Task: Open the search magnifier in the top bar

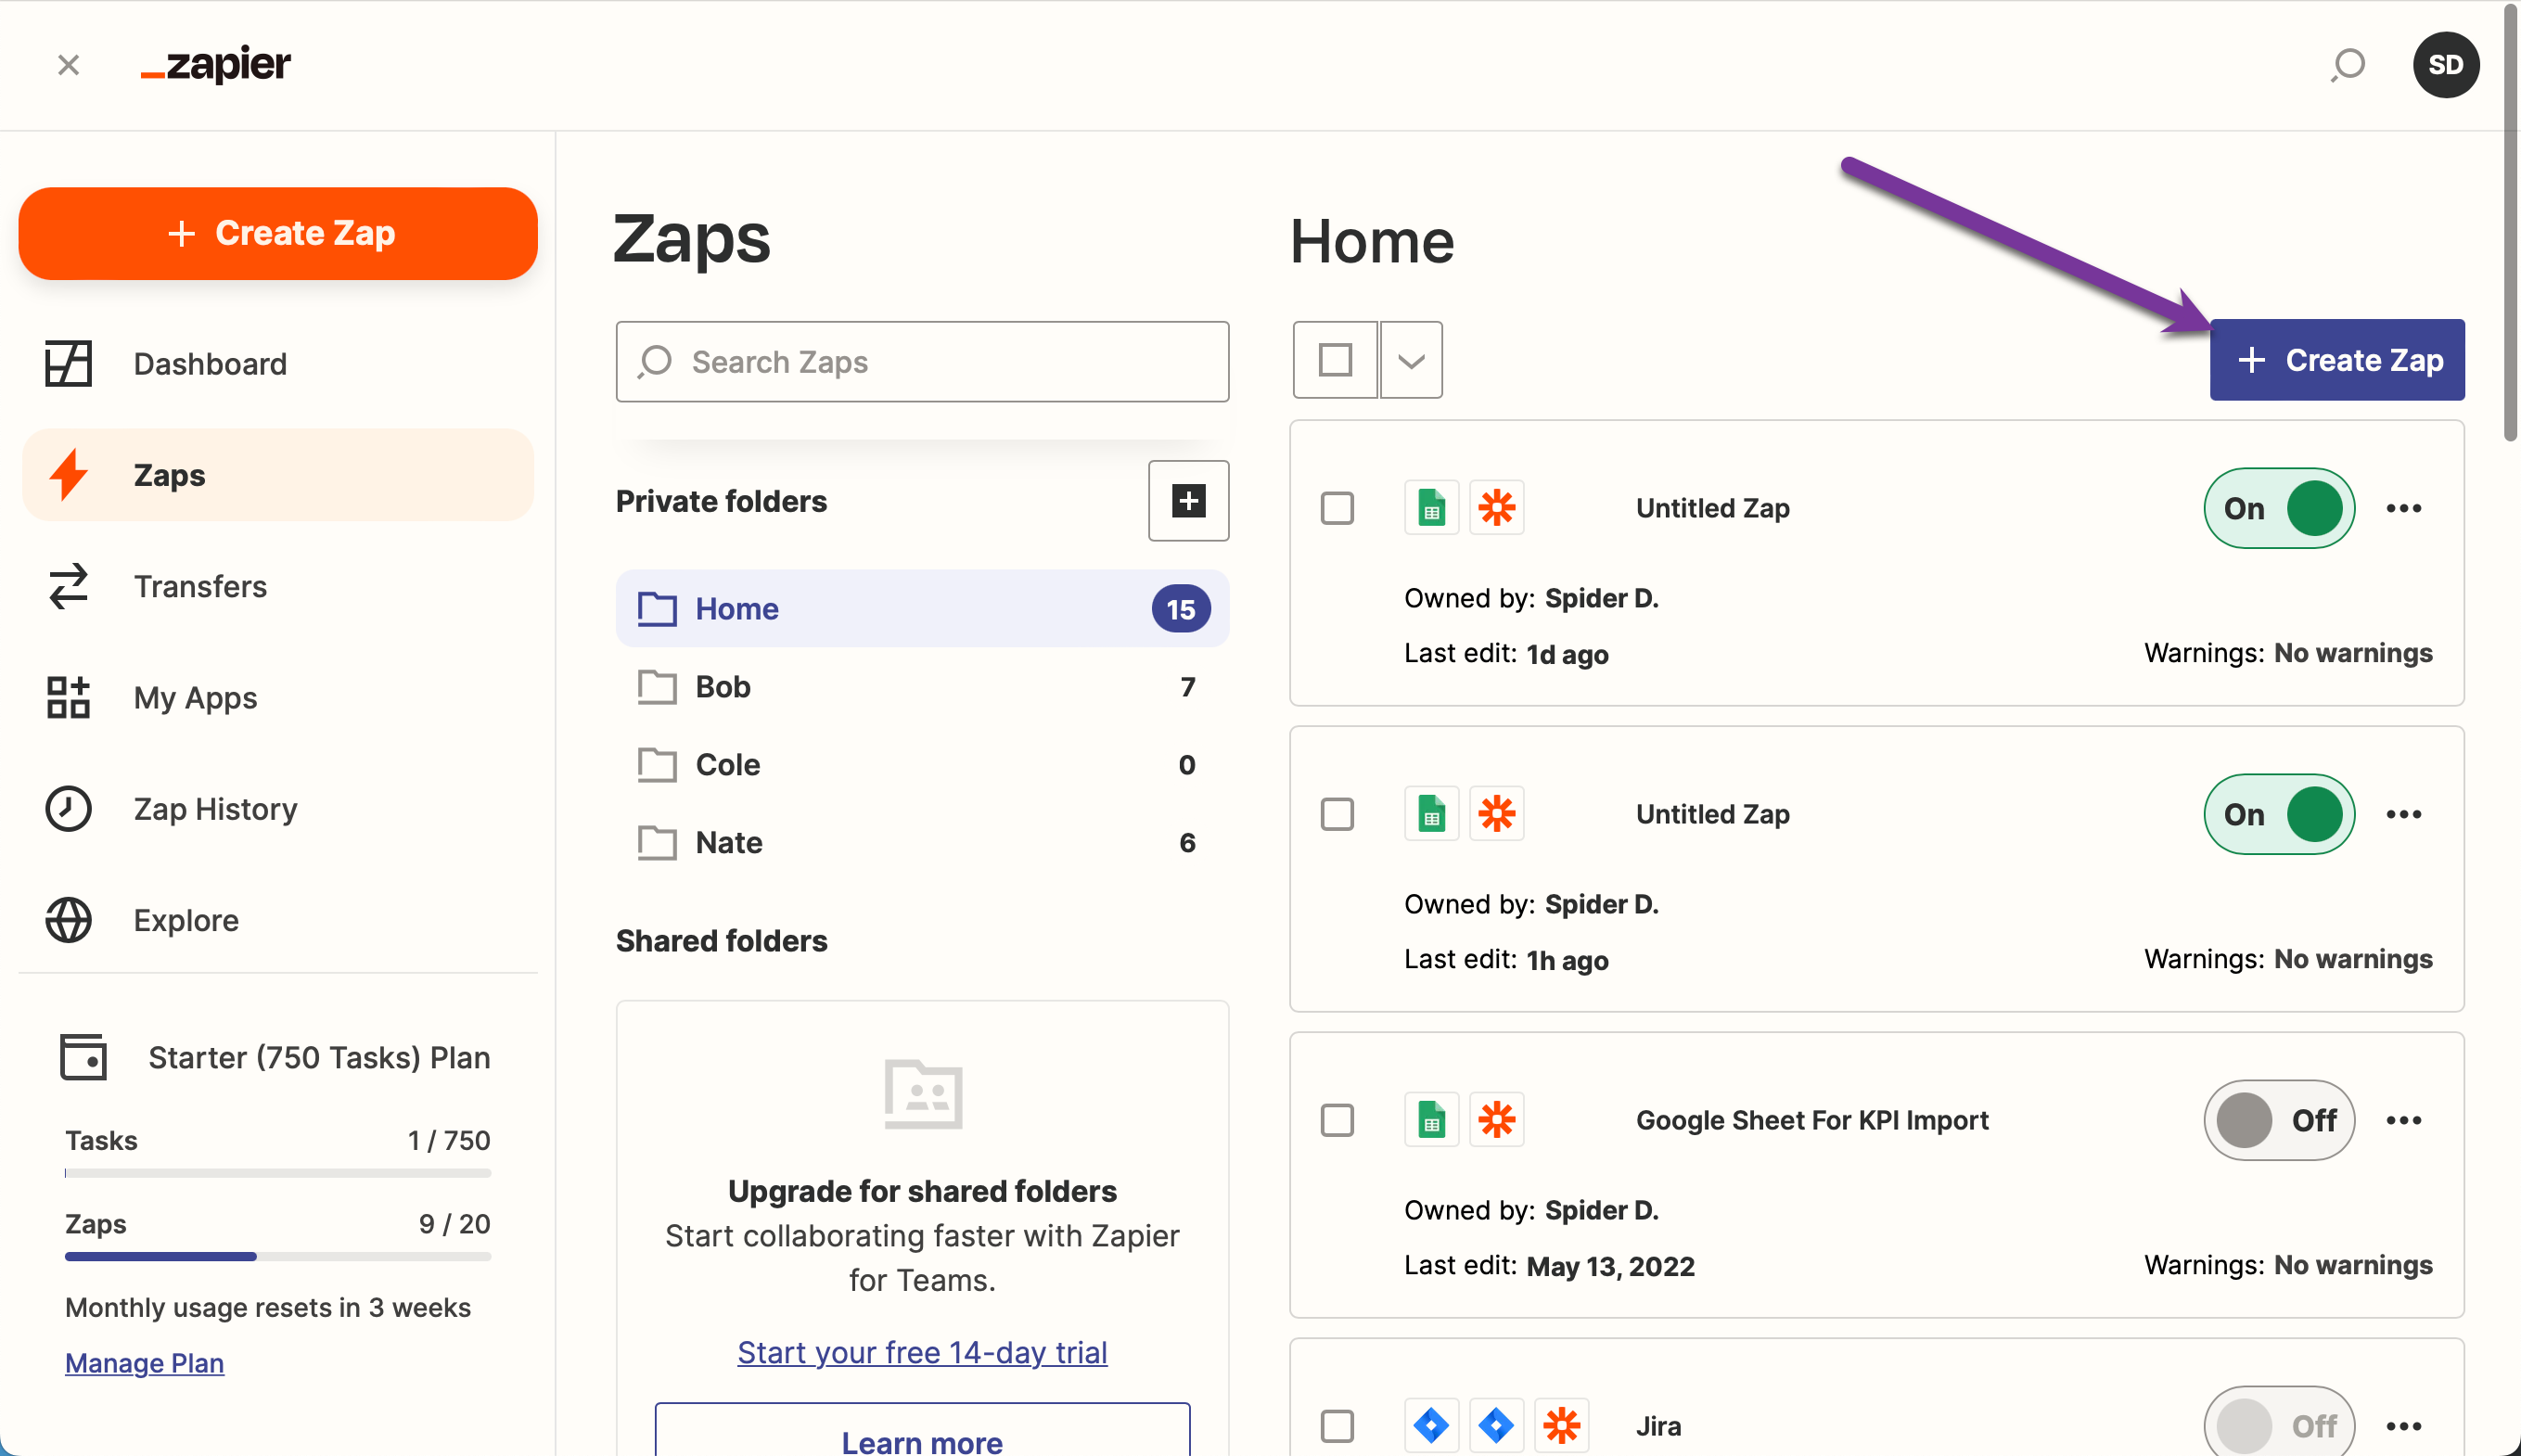Action: [2347, 65]
